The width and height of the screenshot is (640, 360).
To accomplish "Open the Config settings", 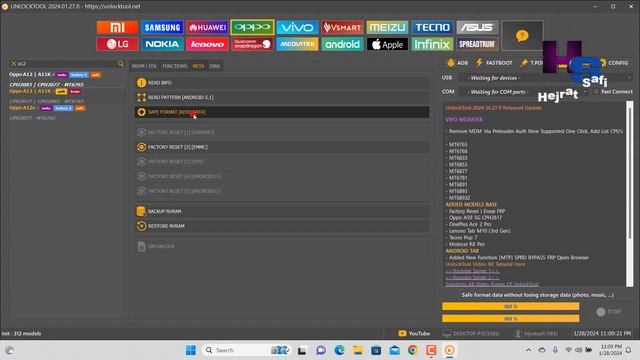I will [614, 63].
